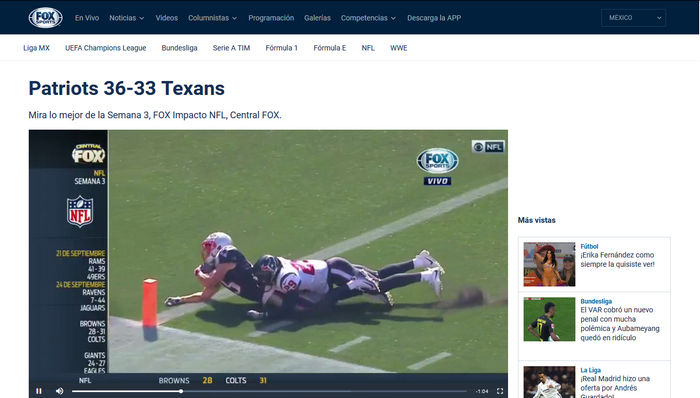Viewport: 700px width, 398px height.
Task: Click the La Liga category link
Action: 591,370
